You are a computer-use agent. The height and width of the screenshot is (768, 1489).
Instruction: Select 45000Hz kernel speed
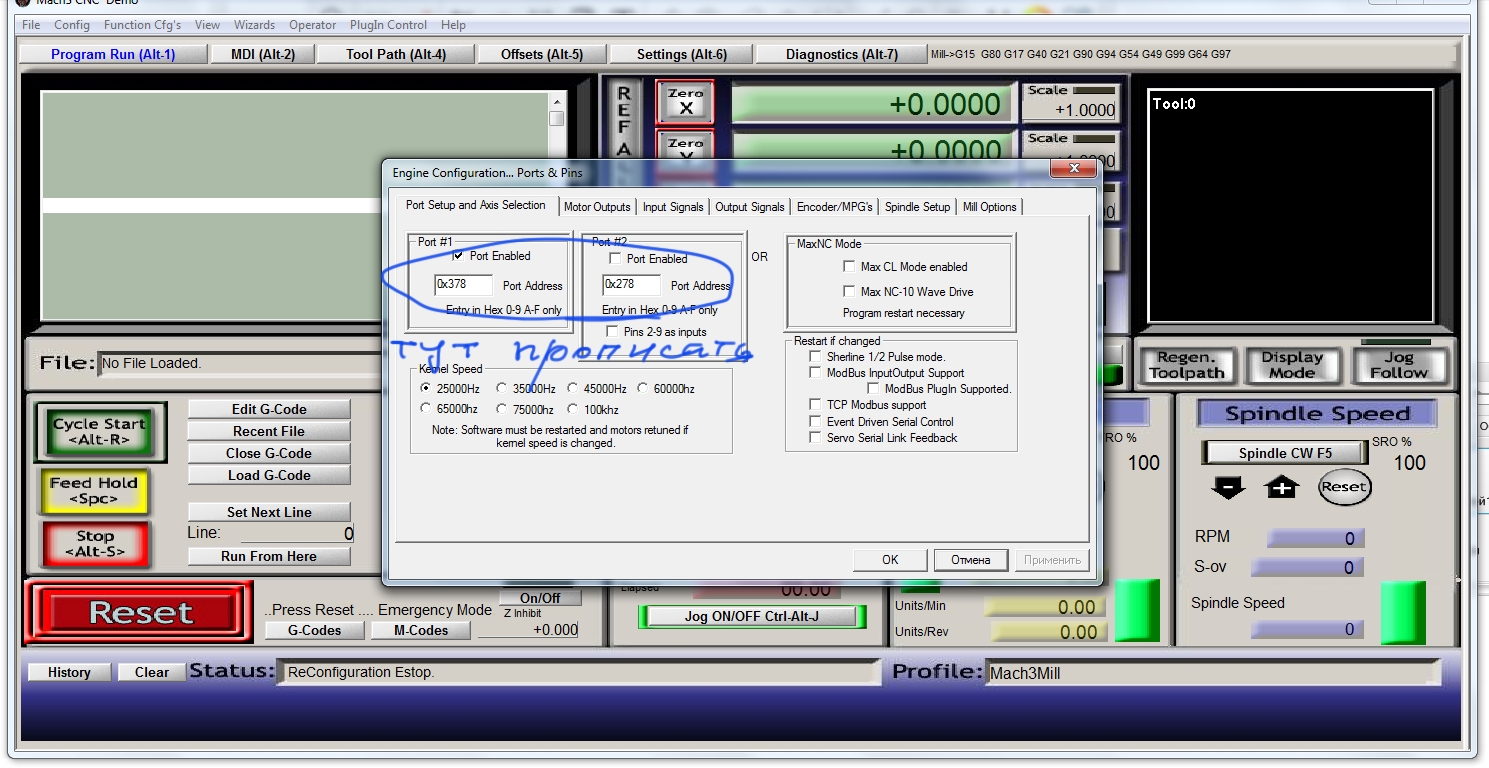[x=573, y=389]
